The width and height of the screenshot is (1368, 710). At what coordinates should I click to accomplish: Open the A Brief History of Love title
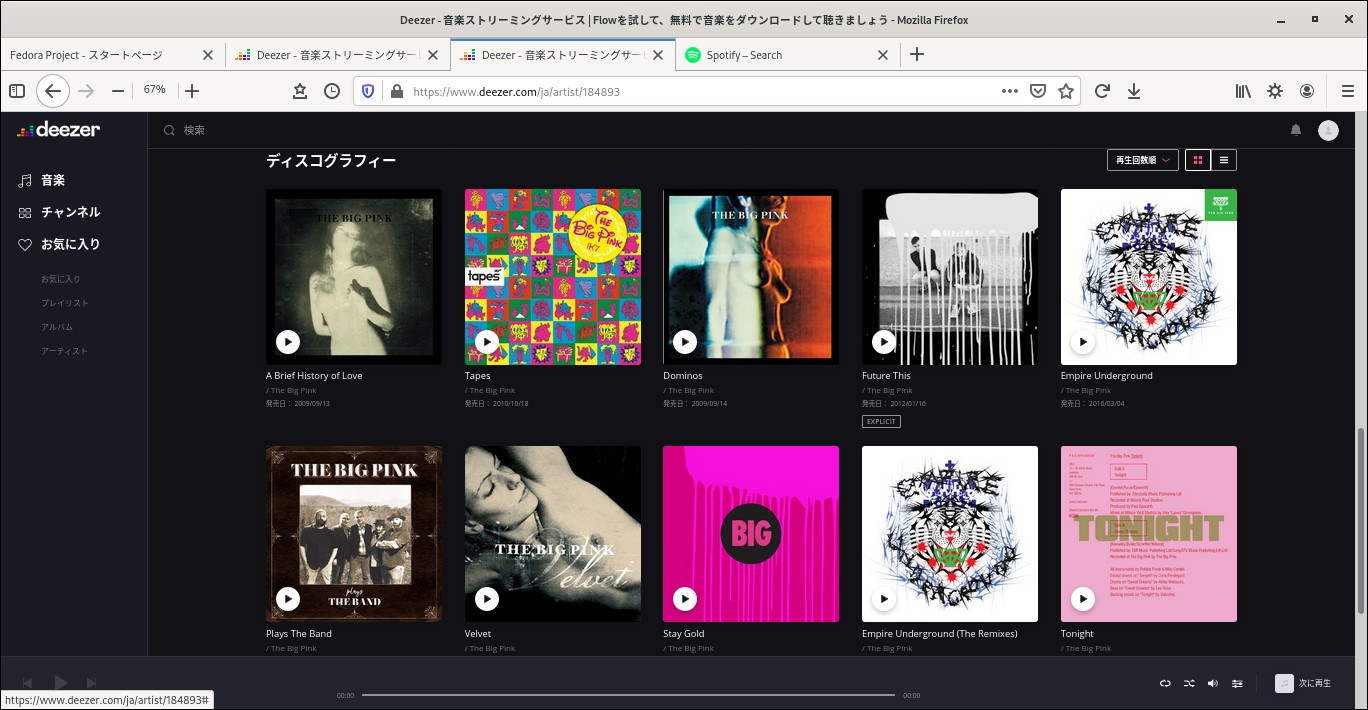click(314, 376)
